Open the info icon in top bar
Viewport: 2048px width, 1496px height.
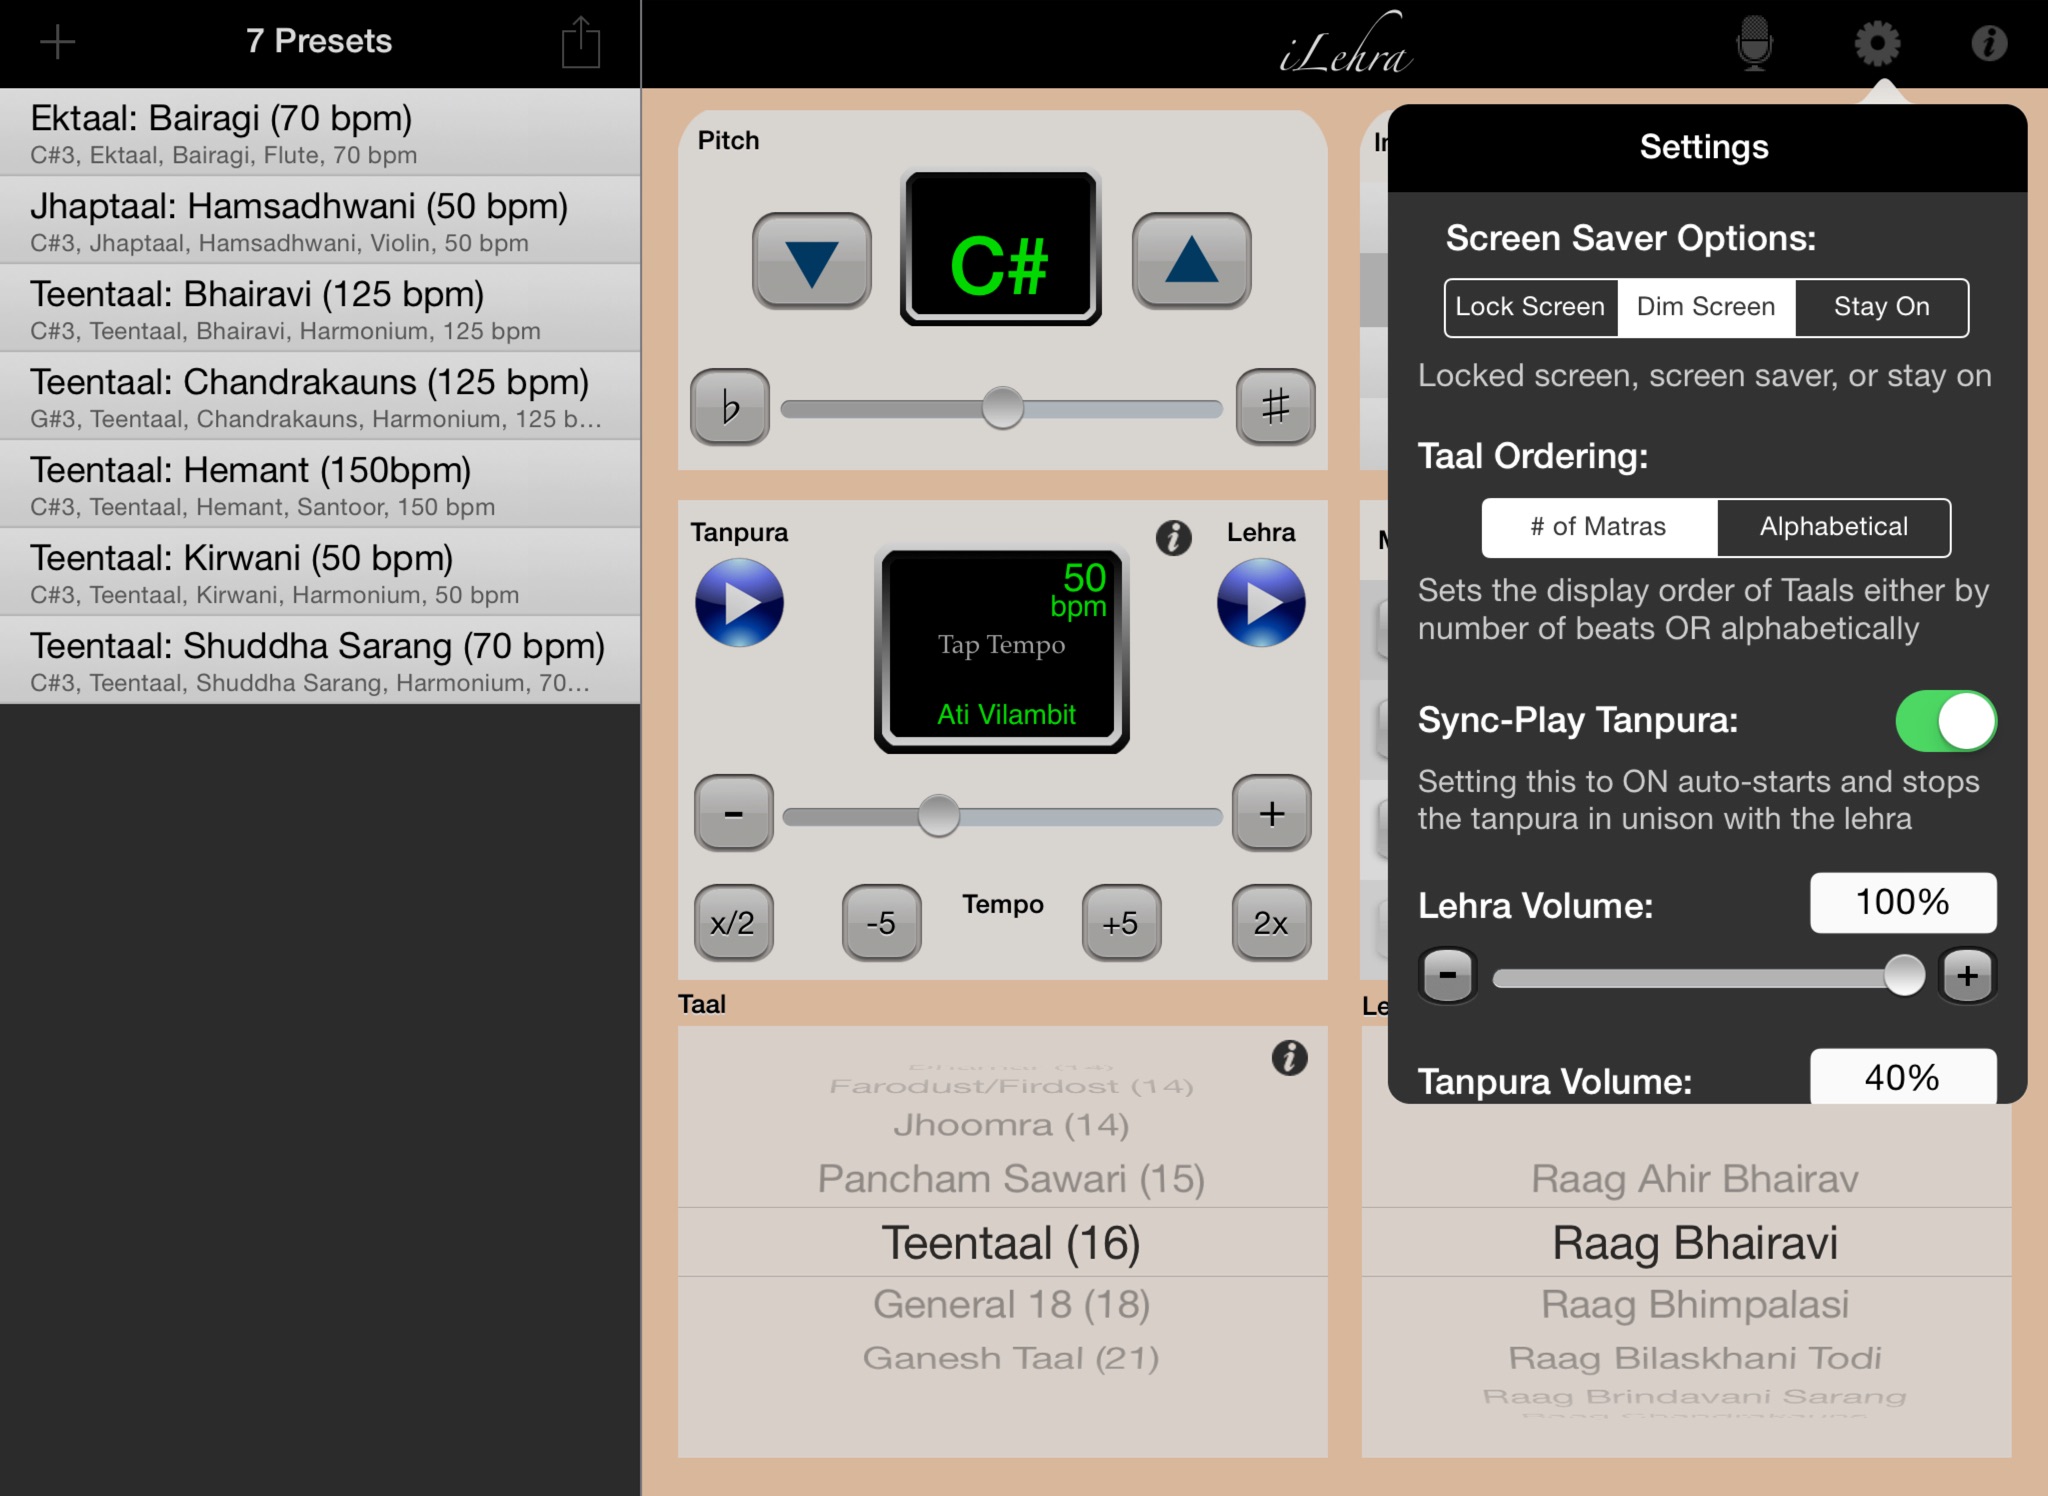(x=1988, y=44)
